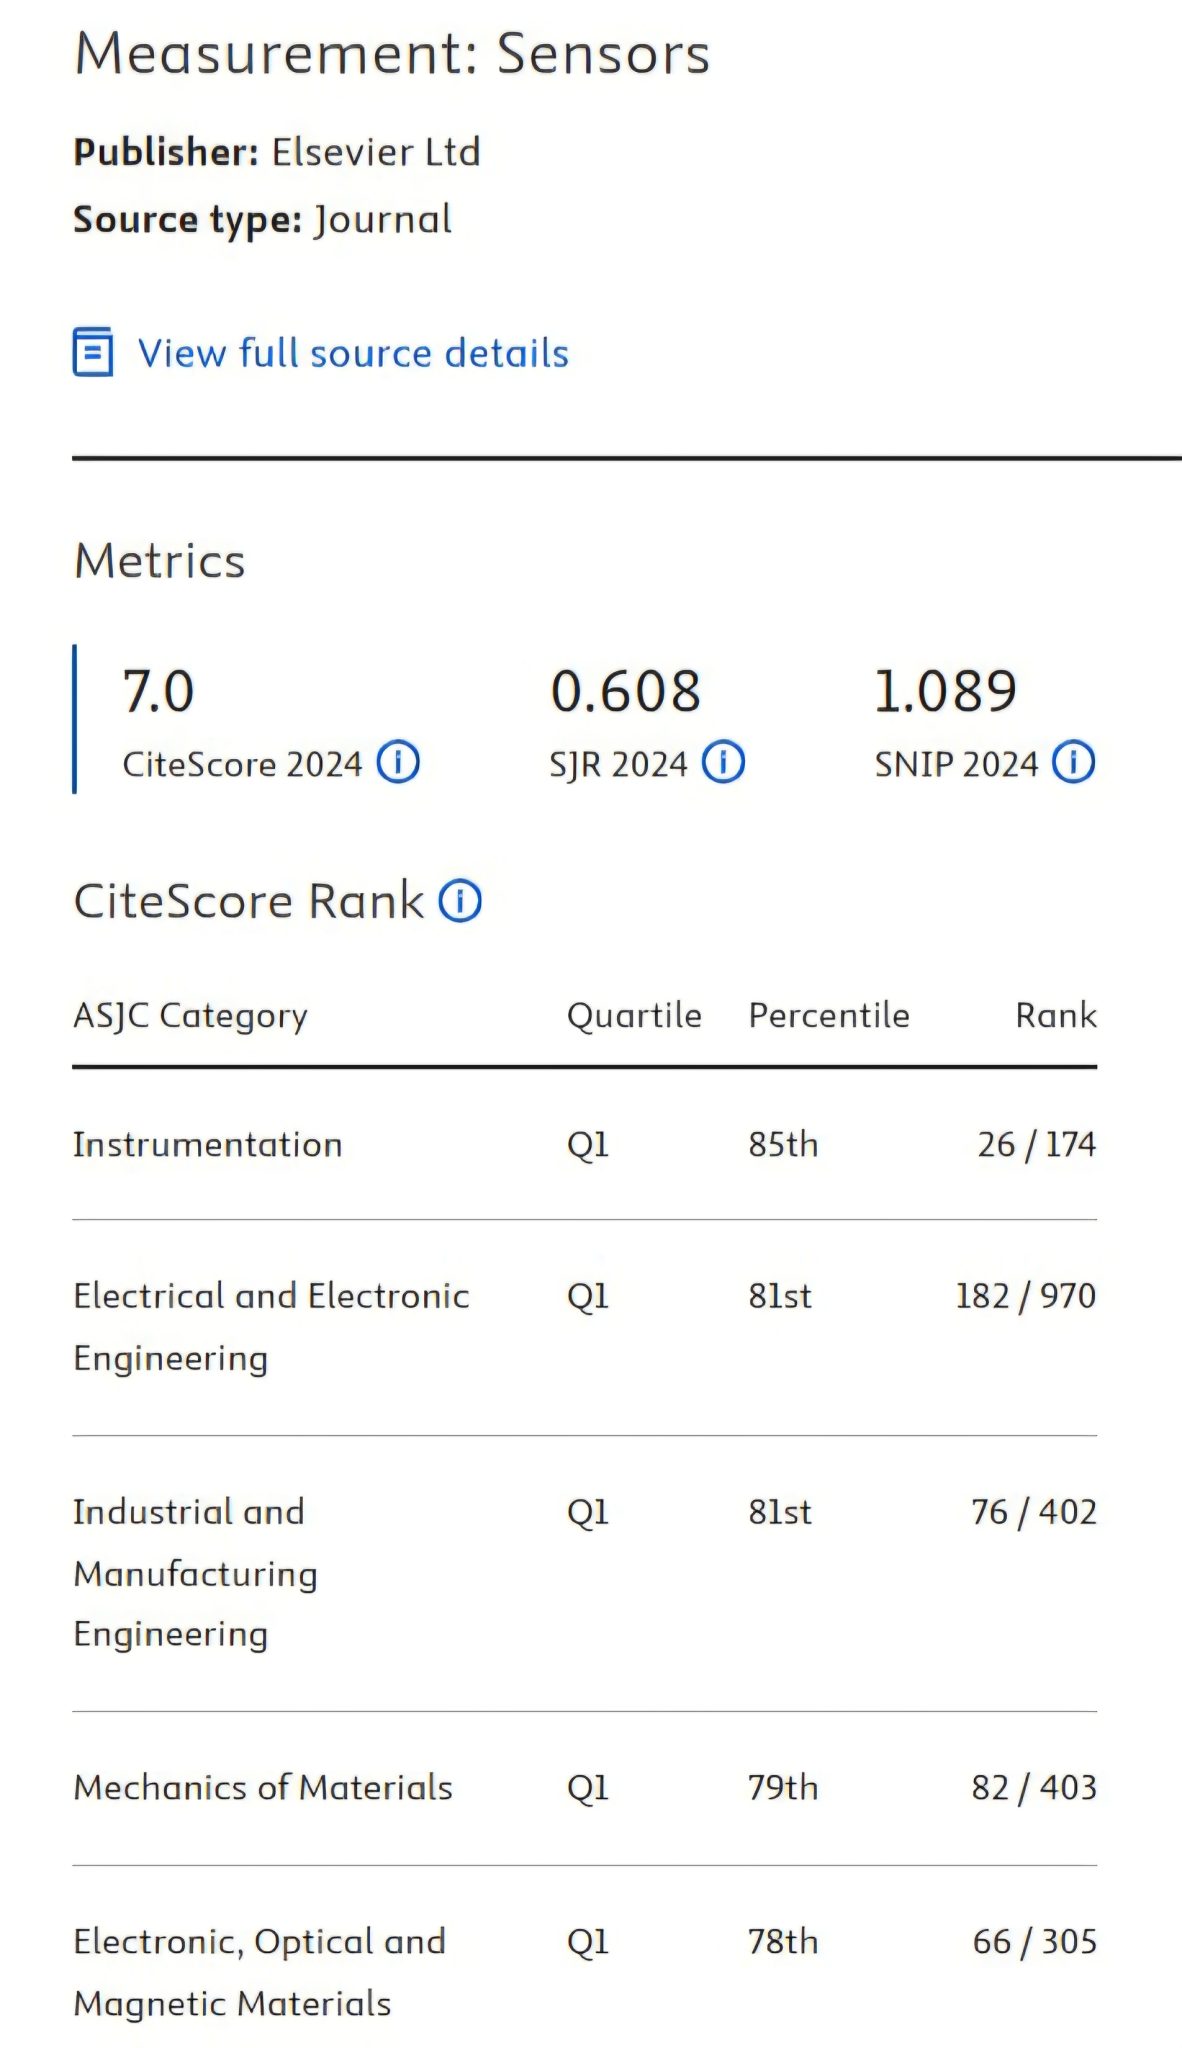Screen dimensions: 1182x2048
Task: Open the View full source details link
Action: [353, 353]
